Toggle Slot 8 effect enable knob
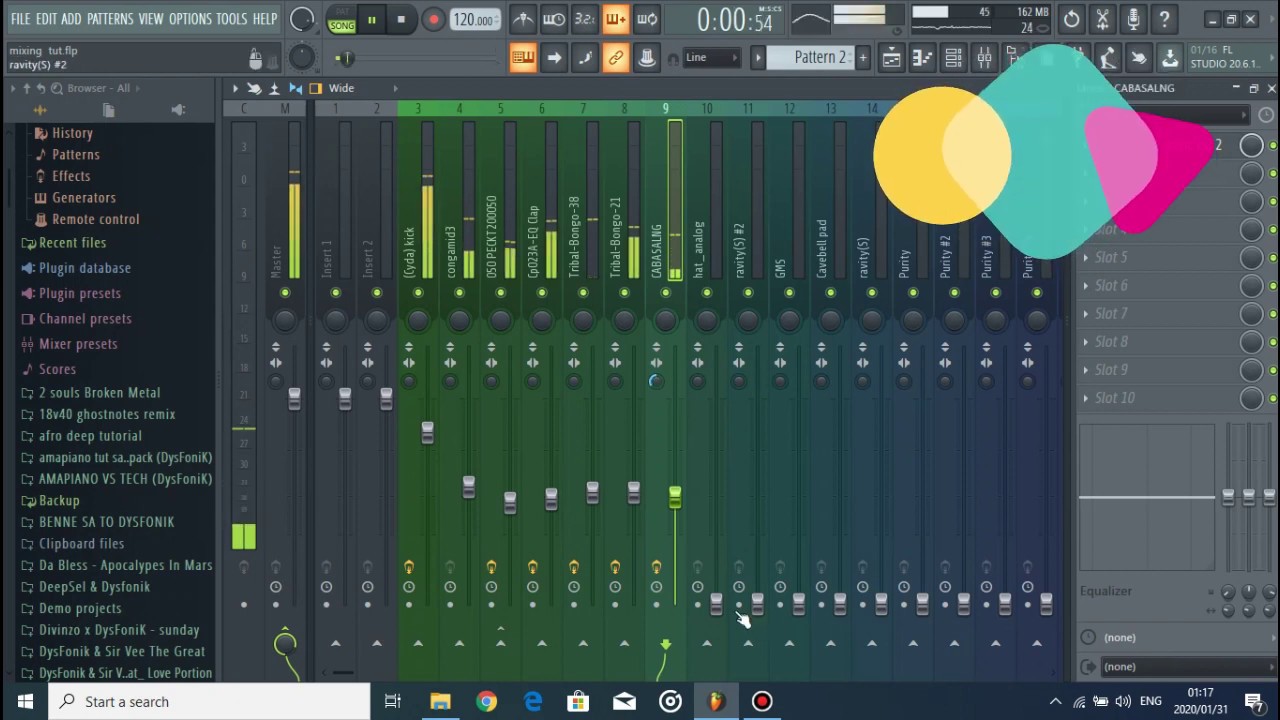Screen dimensions: 1280x720 (1251, 342)
